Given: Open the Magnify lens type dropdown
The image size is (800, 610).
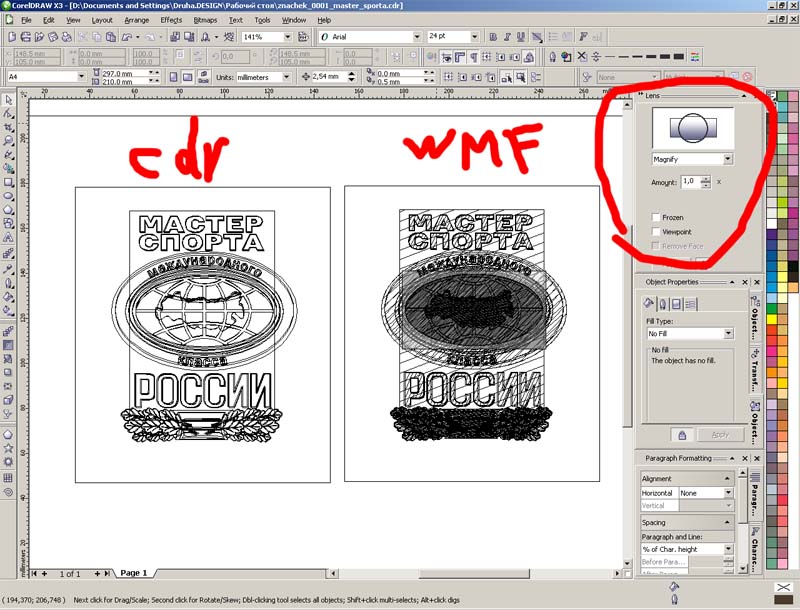Looking at the screenshot, I should pos(728,159).
